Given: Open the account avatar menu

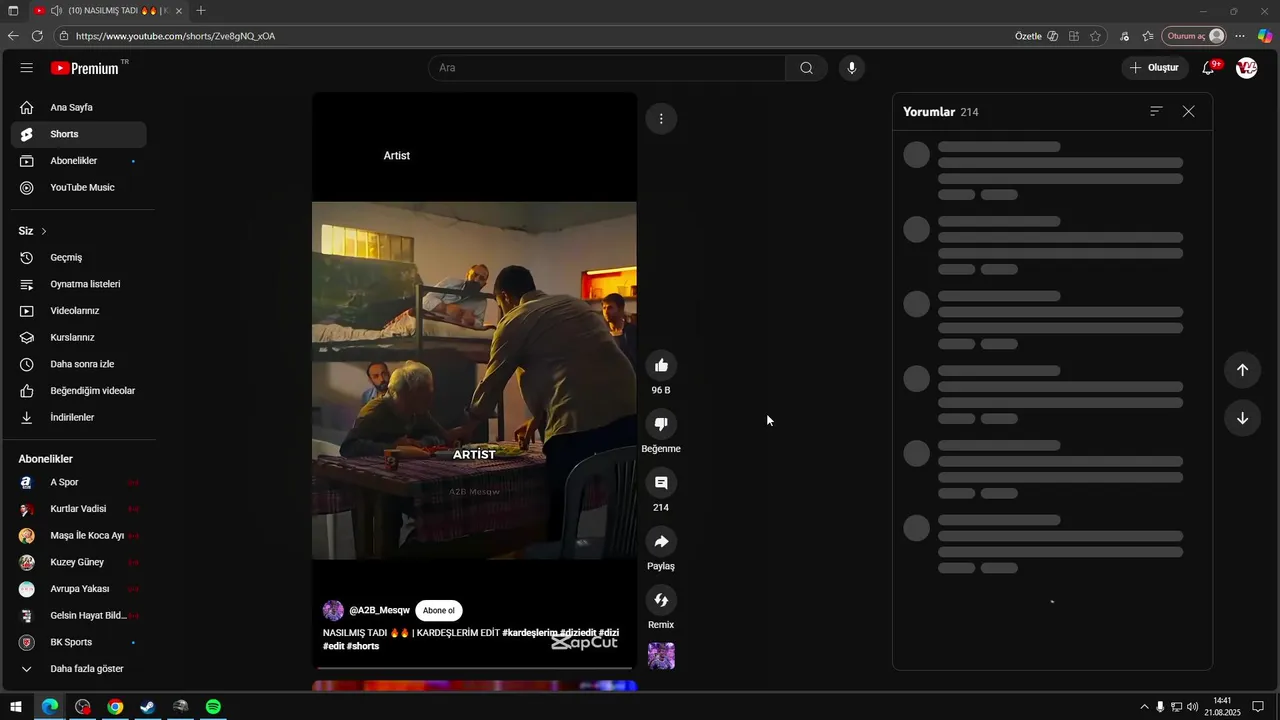Looking at the screenshot, I should (1246, 68).
